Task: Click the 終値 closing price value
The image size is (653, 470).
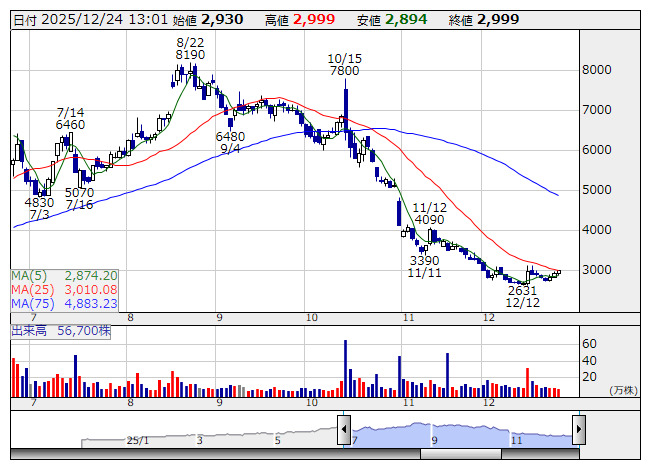Action: [499, 20]
